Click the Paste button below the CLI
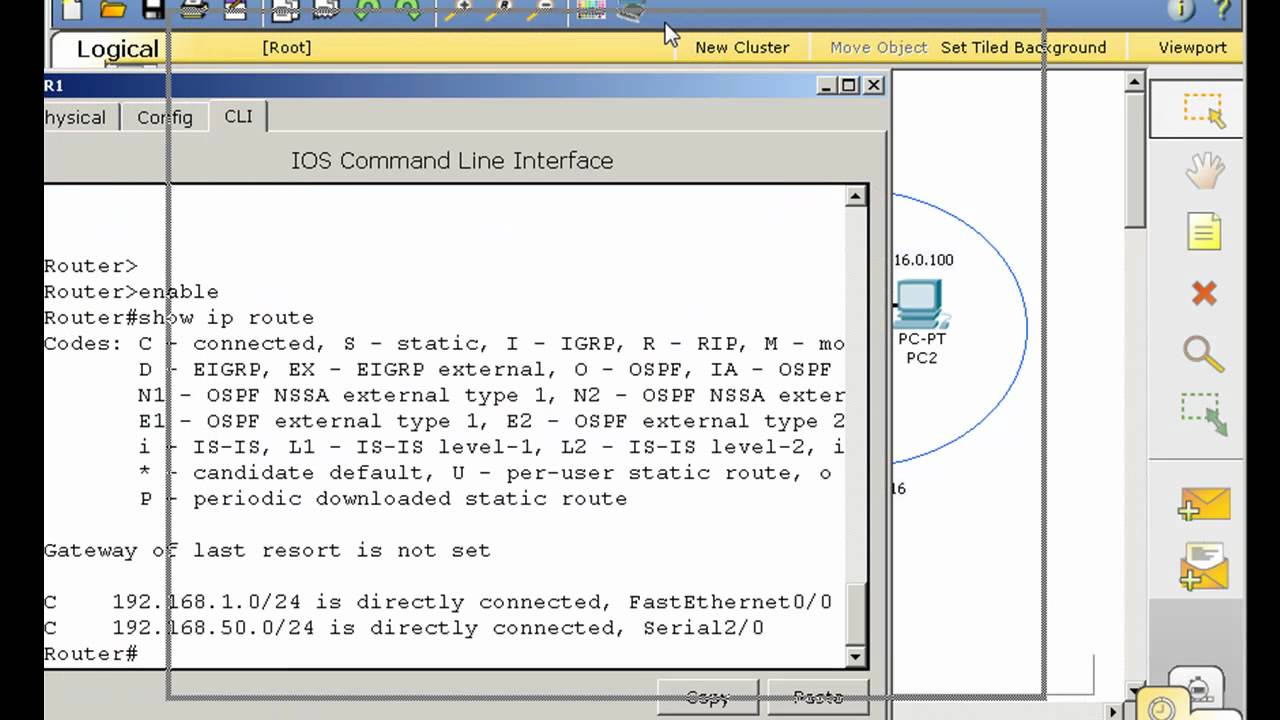The height and width of the screenshot is (720, 1280). click(818, 697)
